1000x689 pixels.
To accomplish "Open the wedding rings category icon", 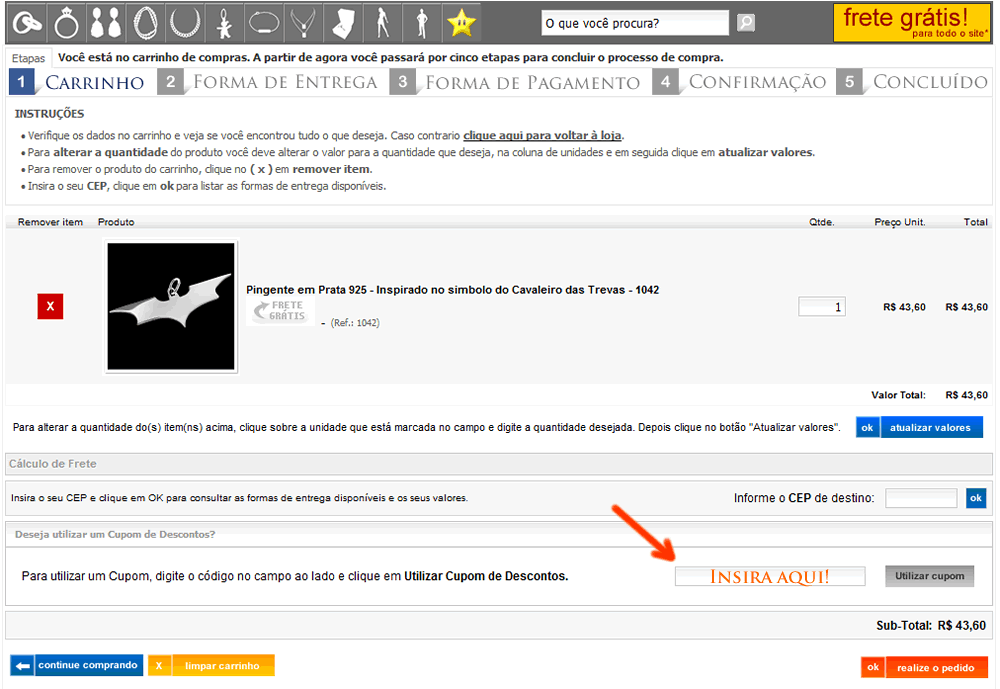I will (x=27, y=21).
